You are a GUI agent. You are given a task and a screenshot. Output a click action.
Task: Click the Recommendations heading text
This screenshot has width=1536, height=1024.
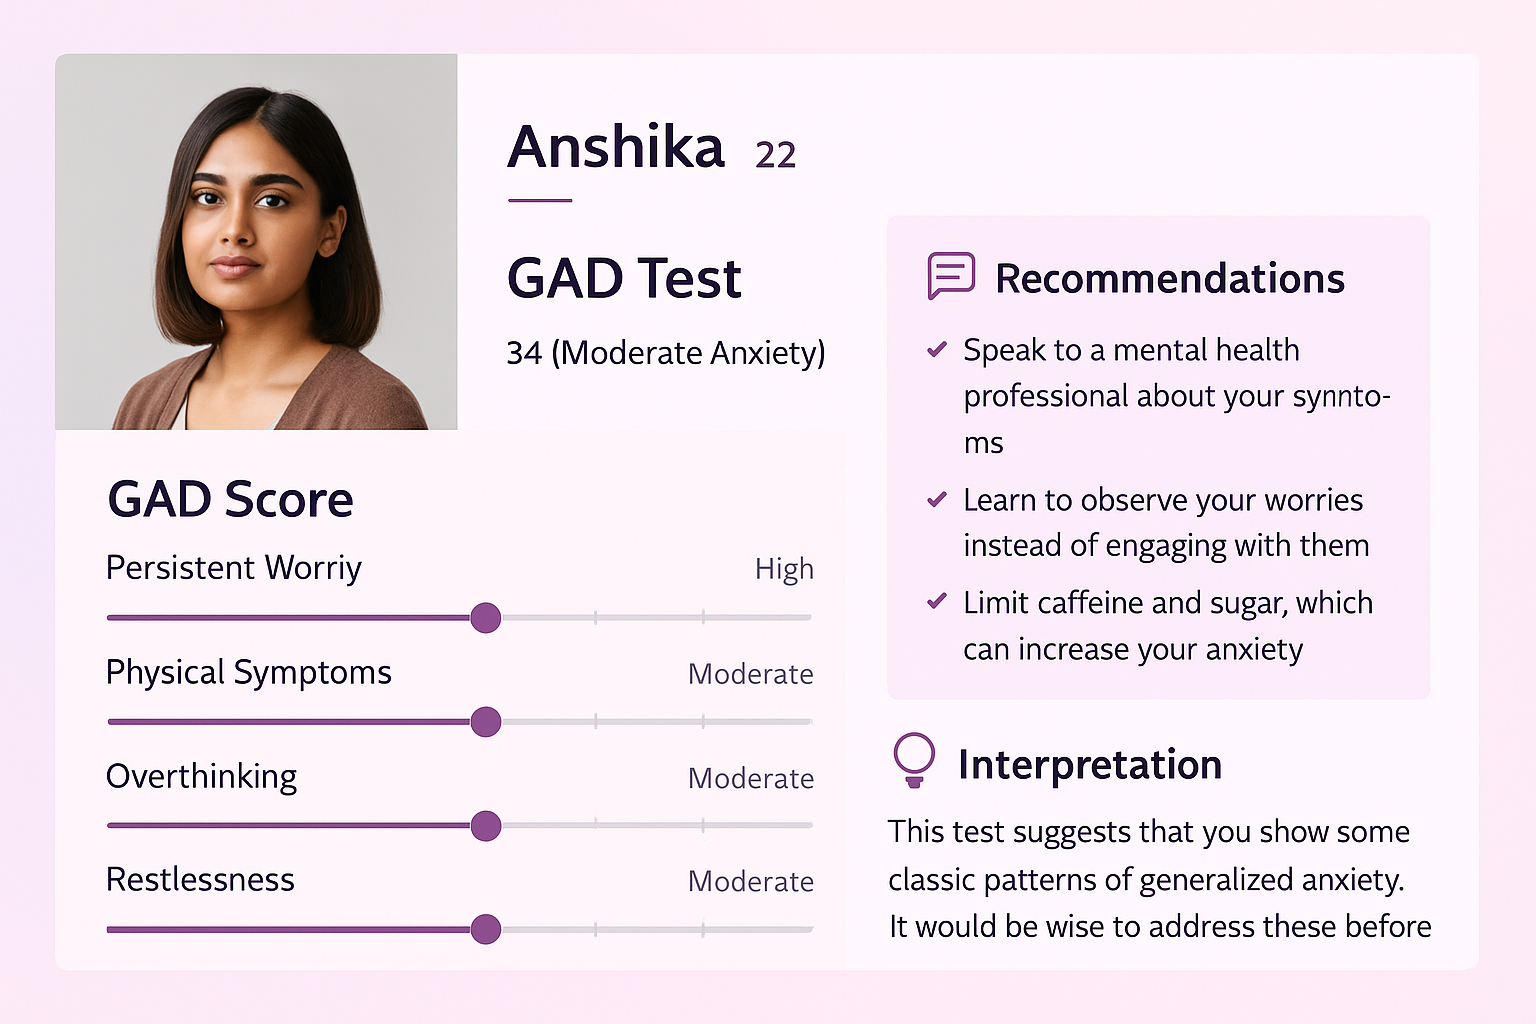(x=1169, y=279)
